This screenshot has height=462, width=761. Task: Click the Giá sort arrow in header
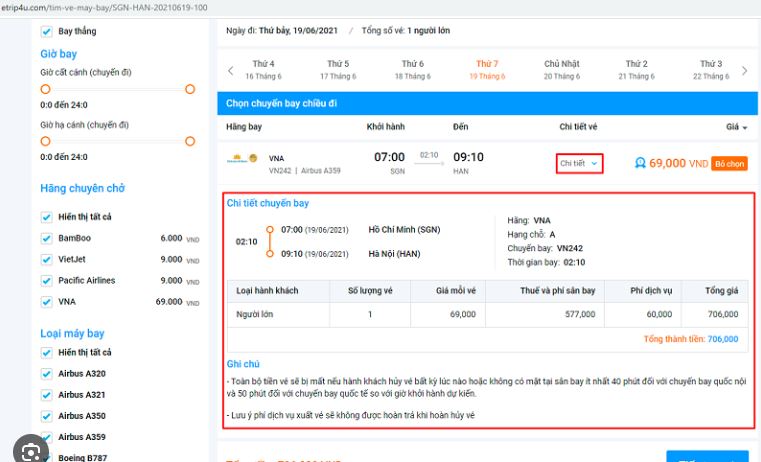pos(745,128)
